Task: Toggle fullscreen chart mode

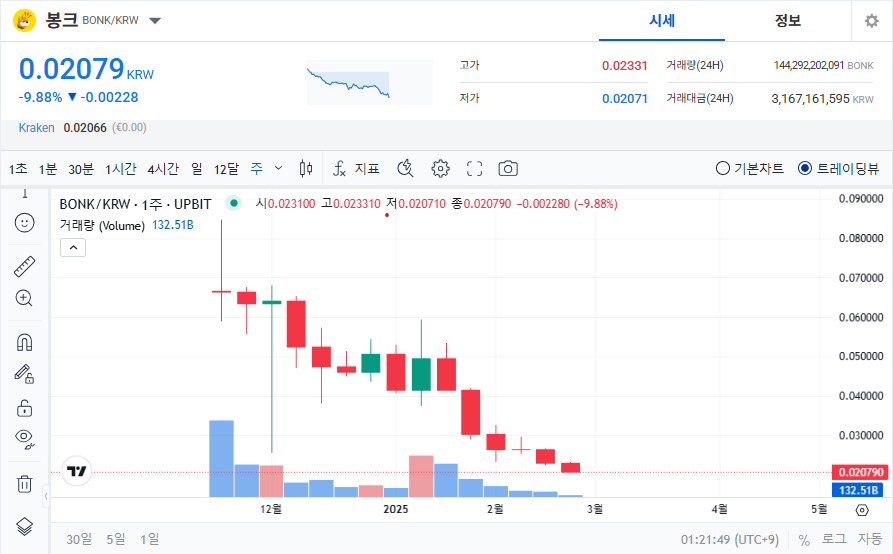Action: pyautogui.click(x=474, y=169)
